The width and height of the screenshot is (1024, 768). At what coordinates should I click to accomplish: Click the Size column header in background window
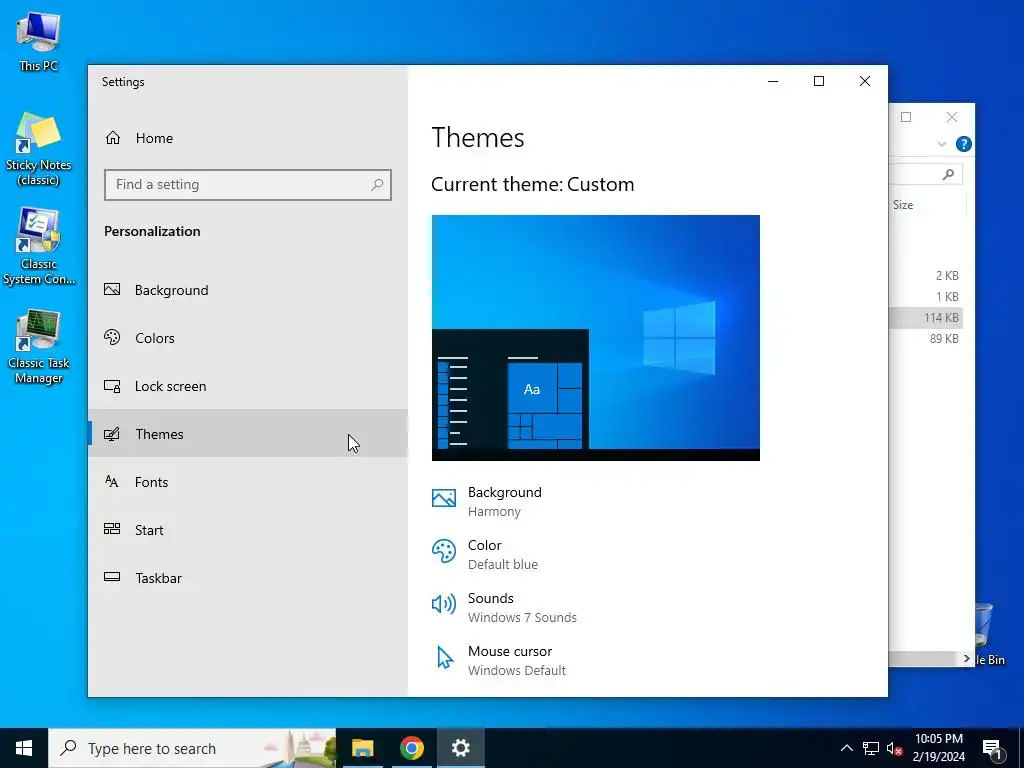click(x=903, y=205)
